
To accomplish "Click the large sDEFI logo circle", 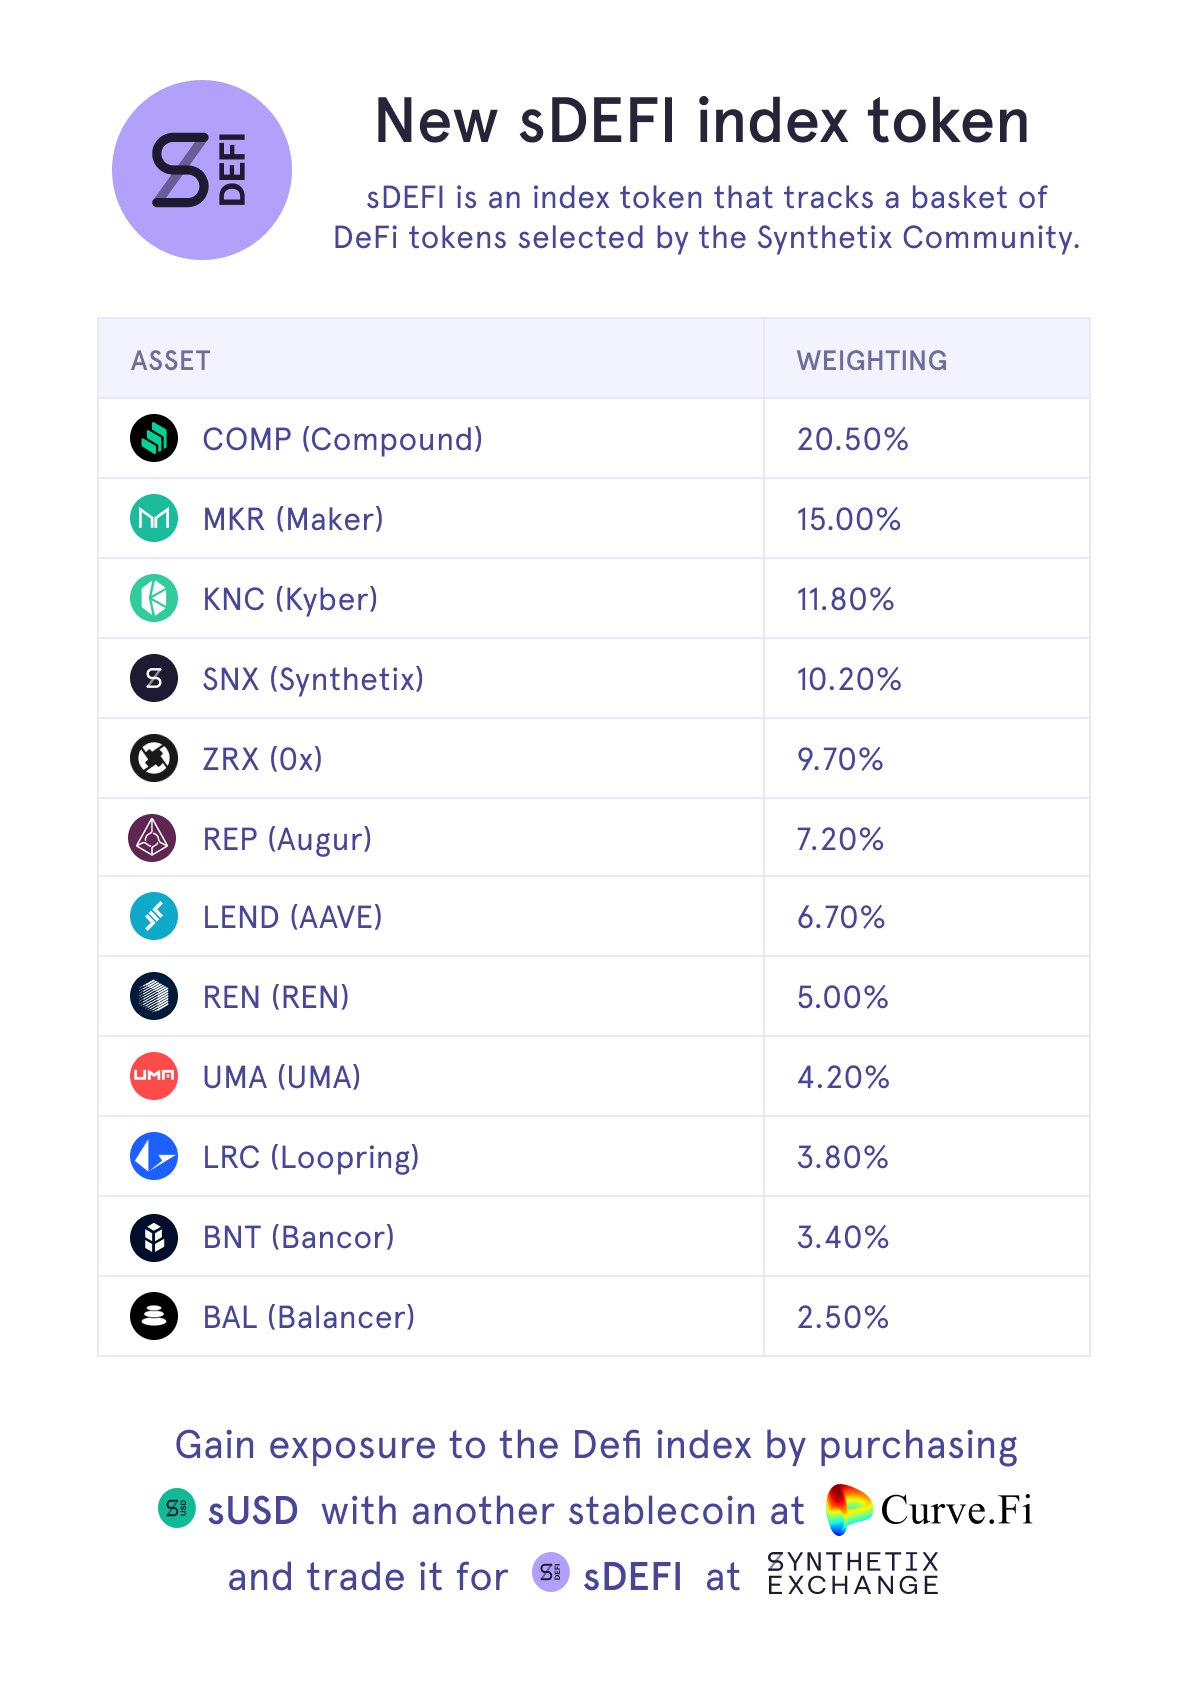I will (202, 170).
